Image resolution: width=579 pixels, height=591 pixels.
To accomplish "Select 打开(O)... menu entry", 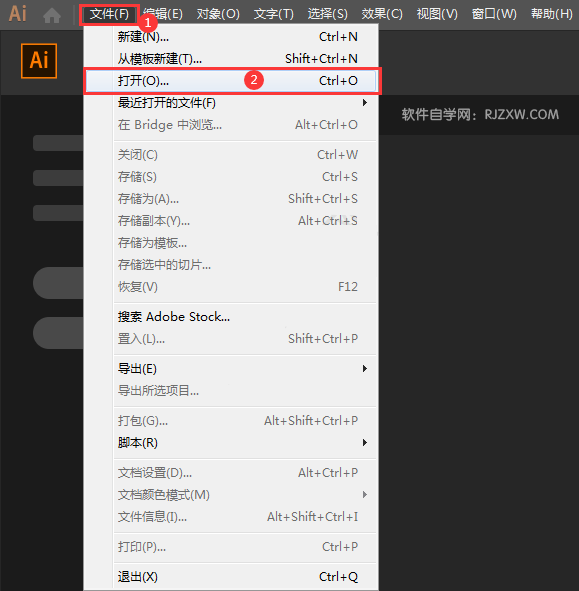I will click(231, 81).
